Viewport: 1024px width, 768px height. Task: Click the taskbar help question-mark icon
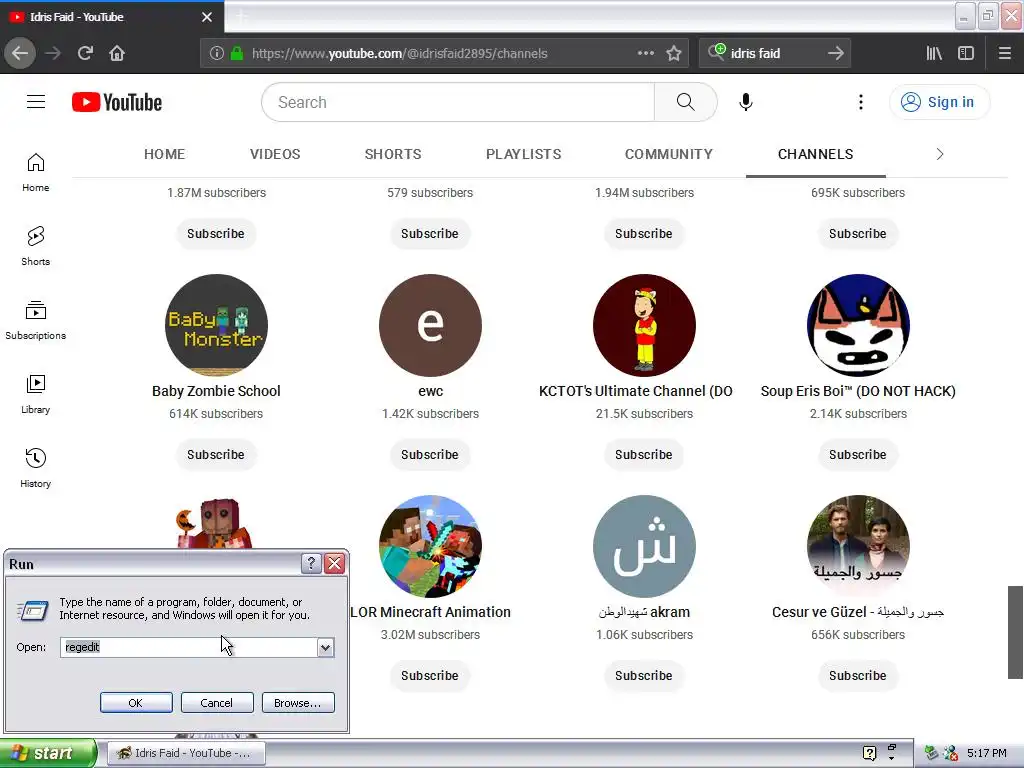869,753
